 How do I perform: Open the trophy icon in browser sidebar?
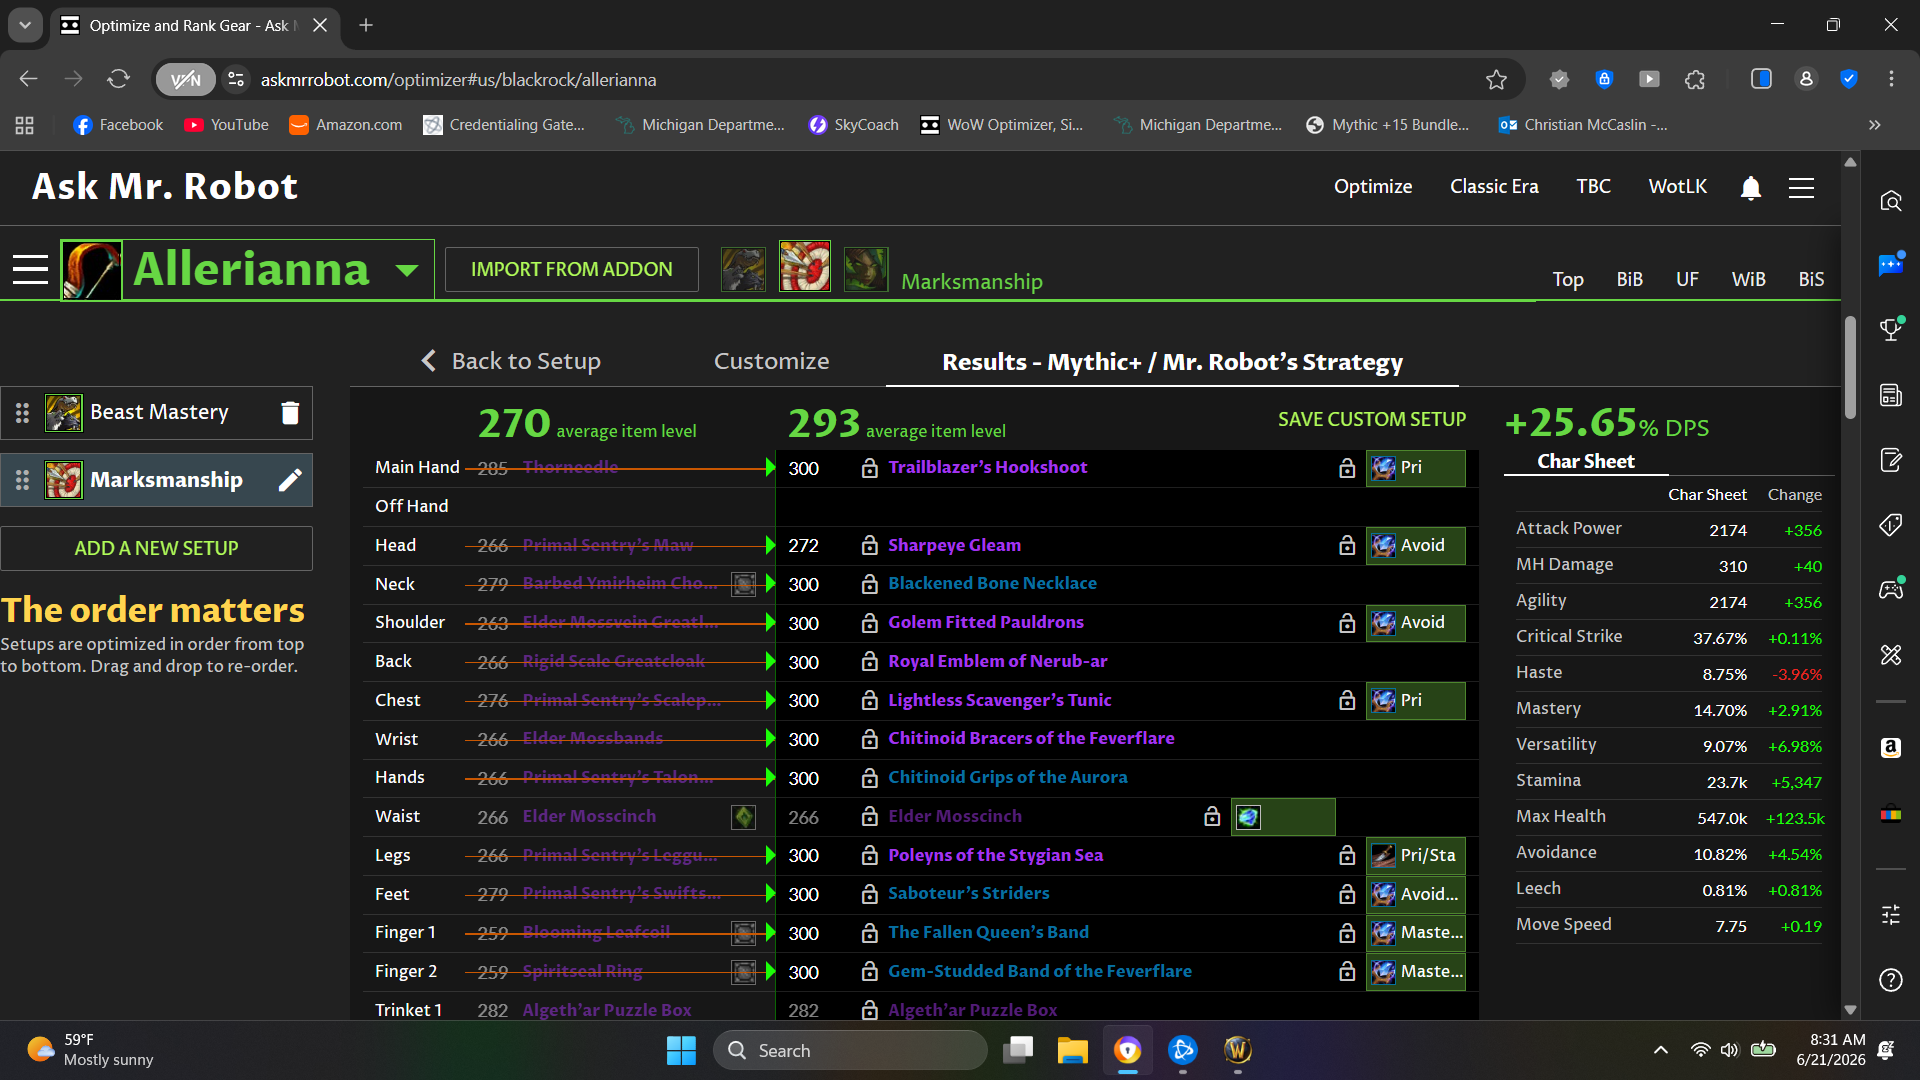[x=1890, y=329]
